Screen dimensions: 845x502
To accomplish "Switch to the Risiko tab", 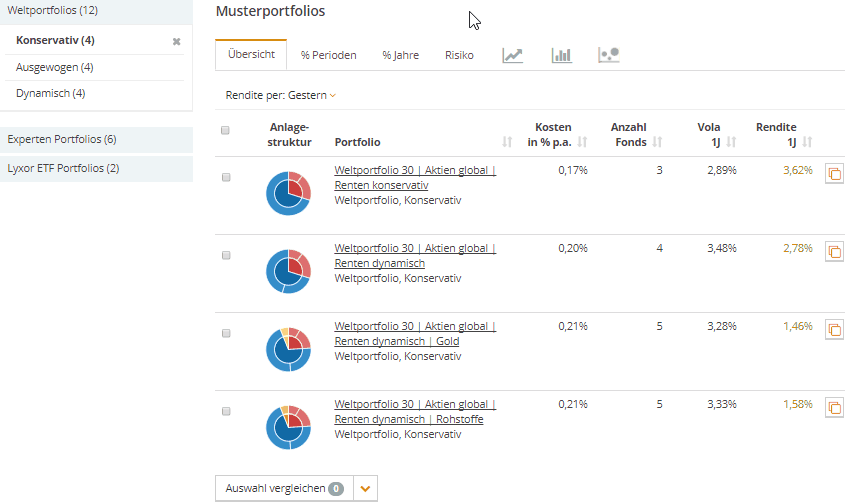I will (459, 55).
